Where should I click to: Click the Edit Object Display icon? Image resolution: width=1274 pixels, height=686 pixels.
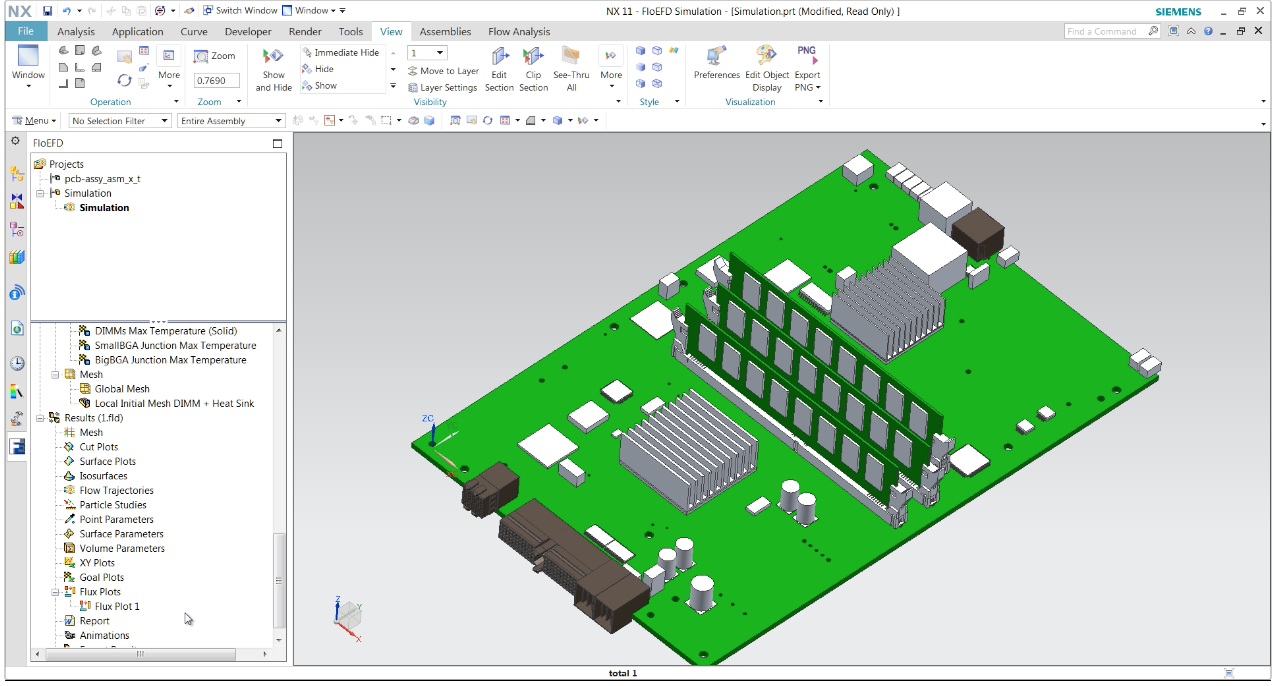(767, 57)
